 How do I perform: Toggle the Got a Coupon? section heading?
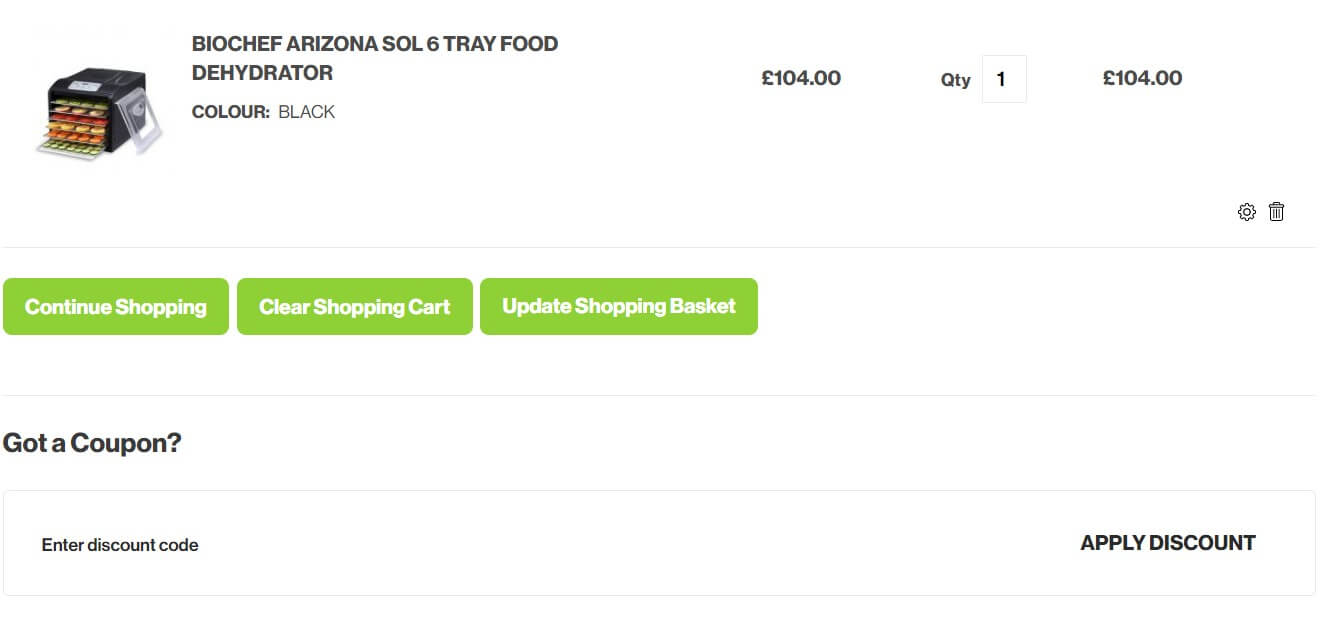click(x=92, y=443)
